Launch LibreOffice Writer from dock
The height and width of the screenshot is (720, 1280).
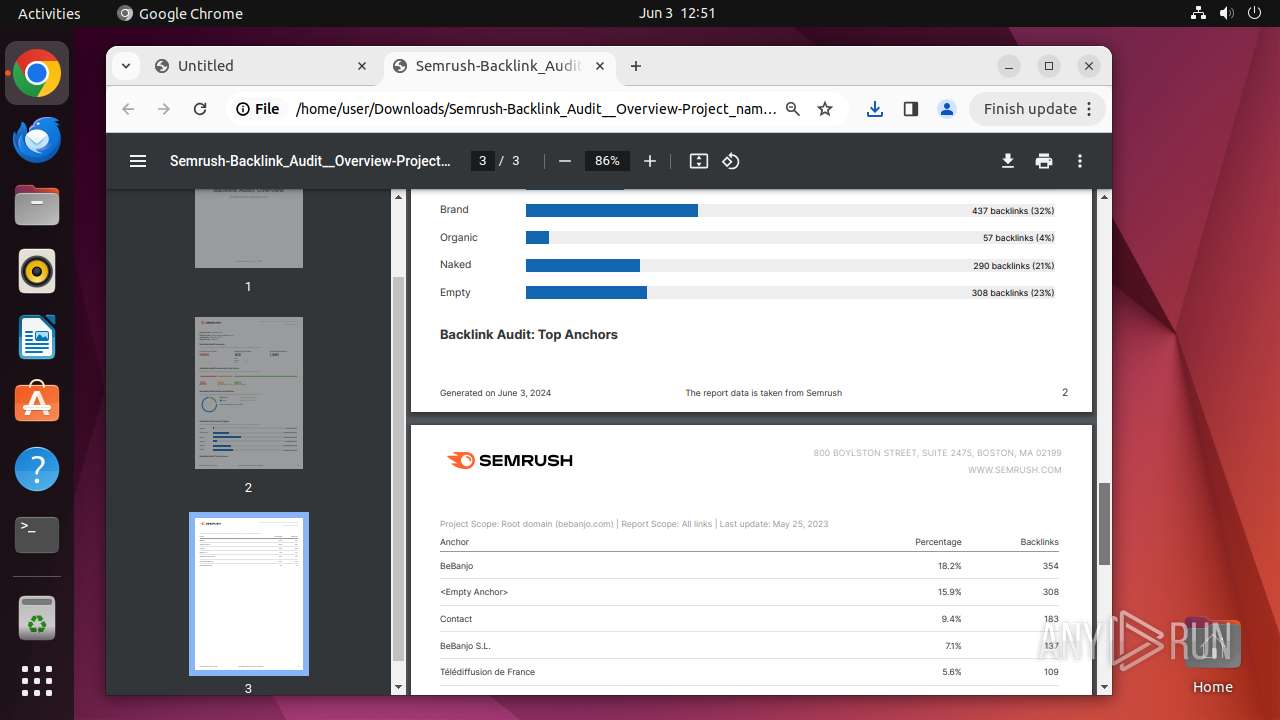pos(37,338)
